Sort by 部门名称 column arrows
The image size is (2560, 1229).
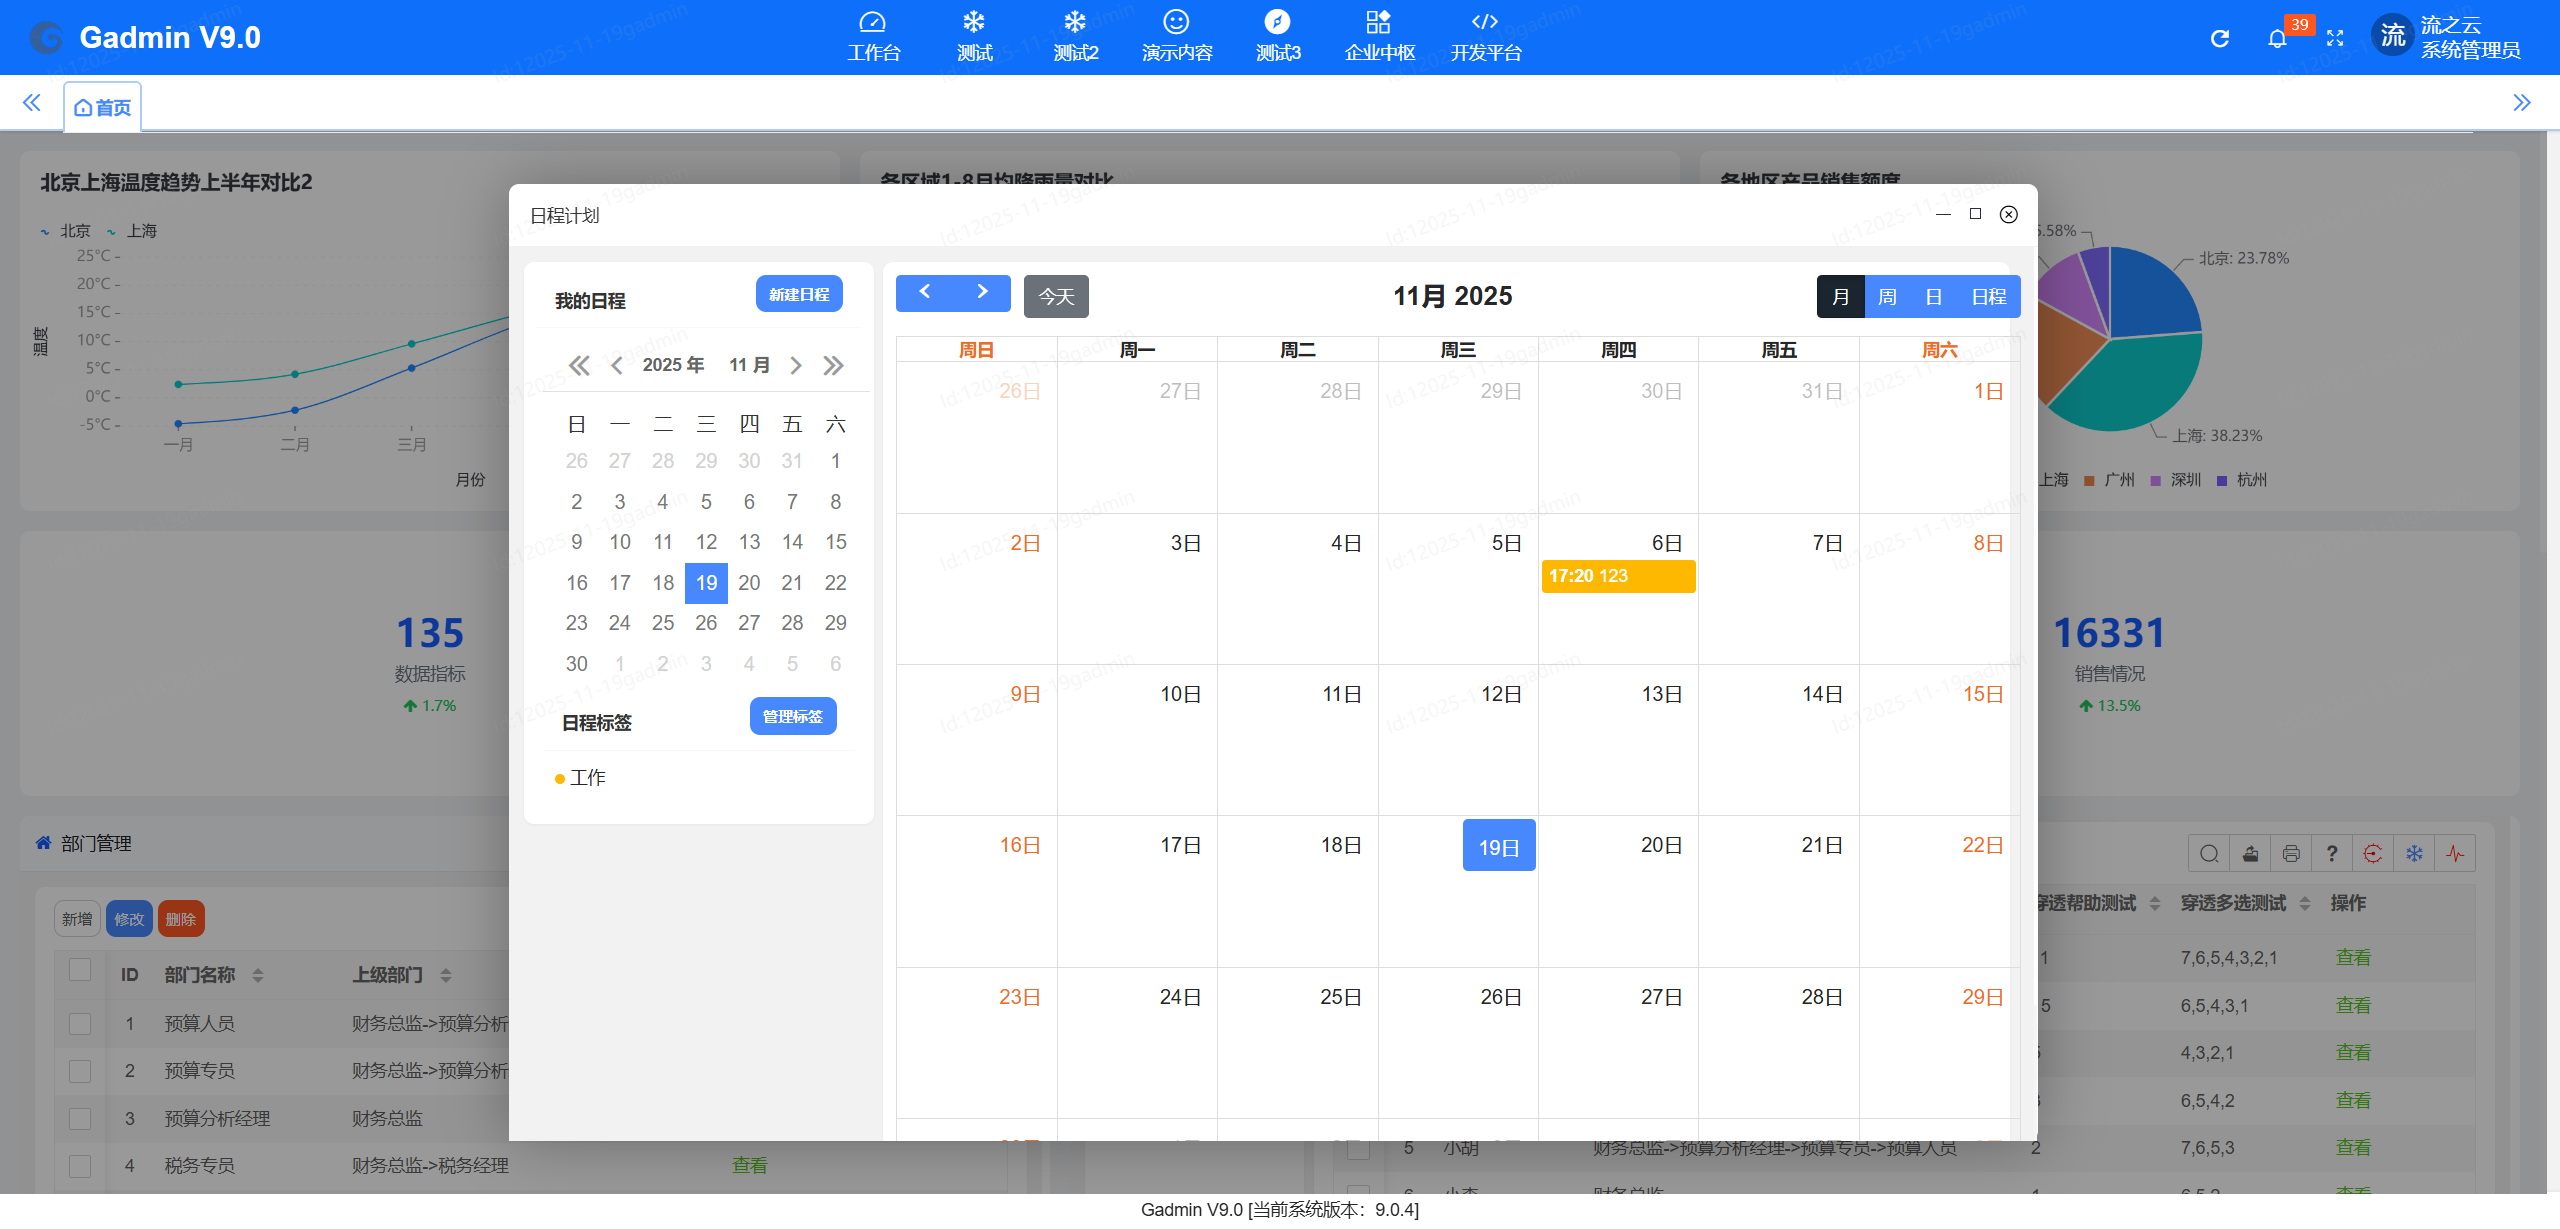258,975
